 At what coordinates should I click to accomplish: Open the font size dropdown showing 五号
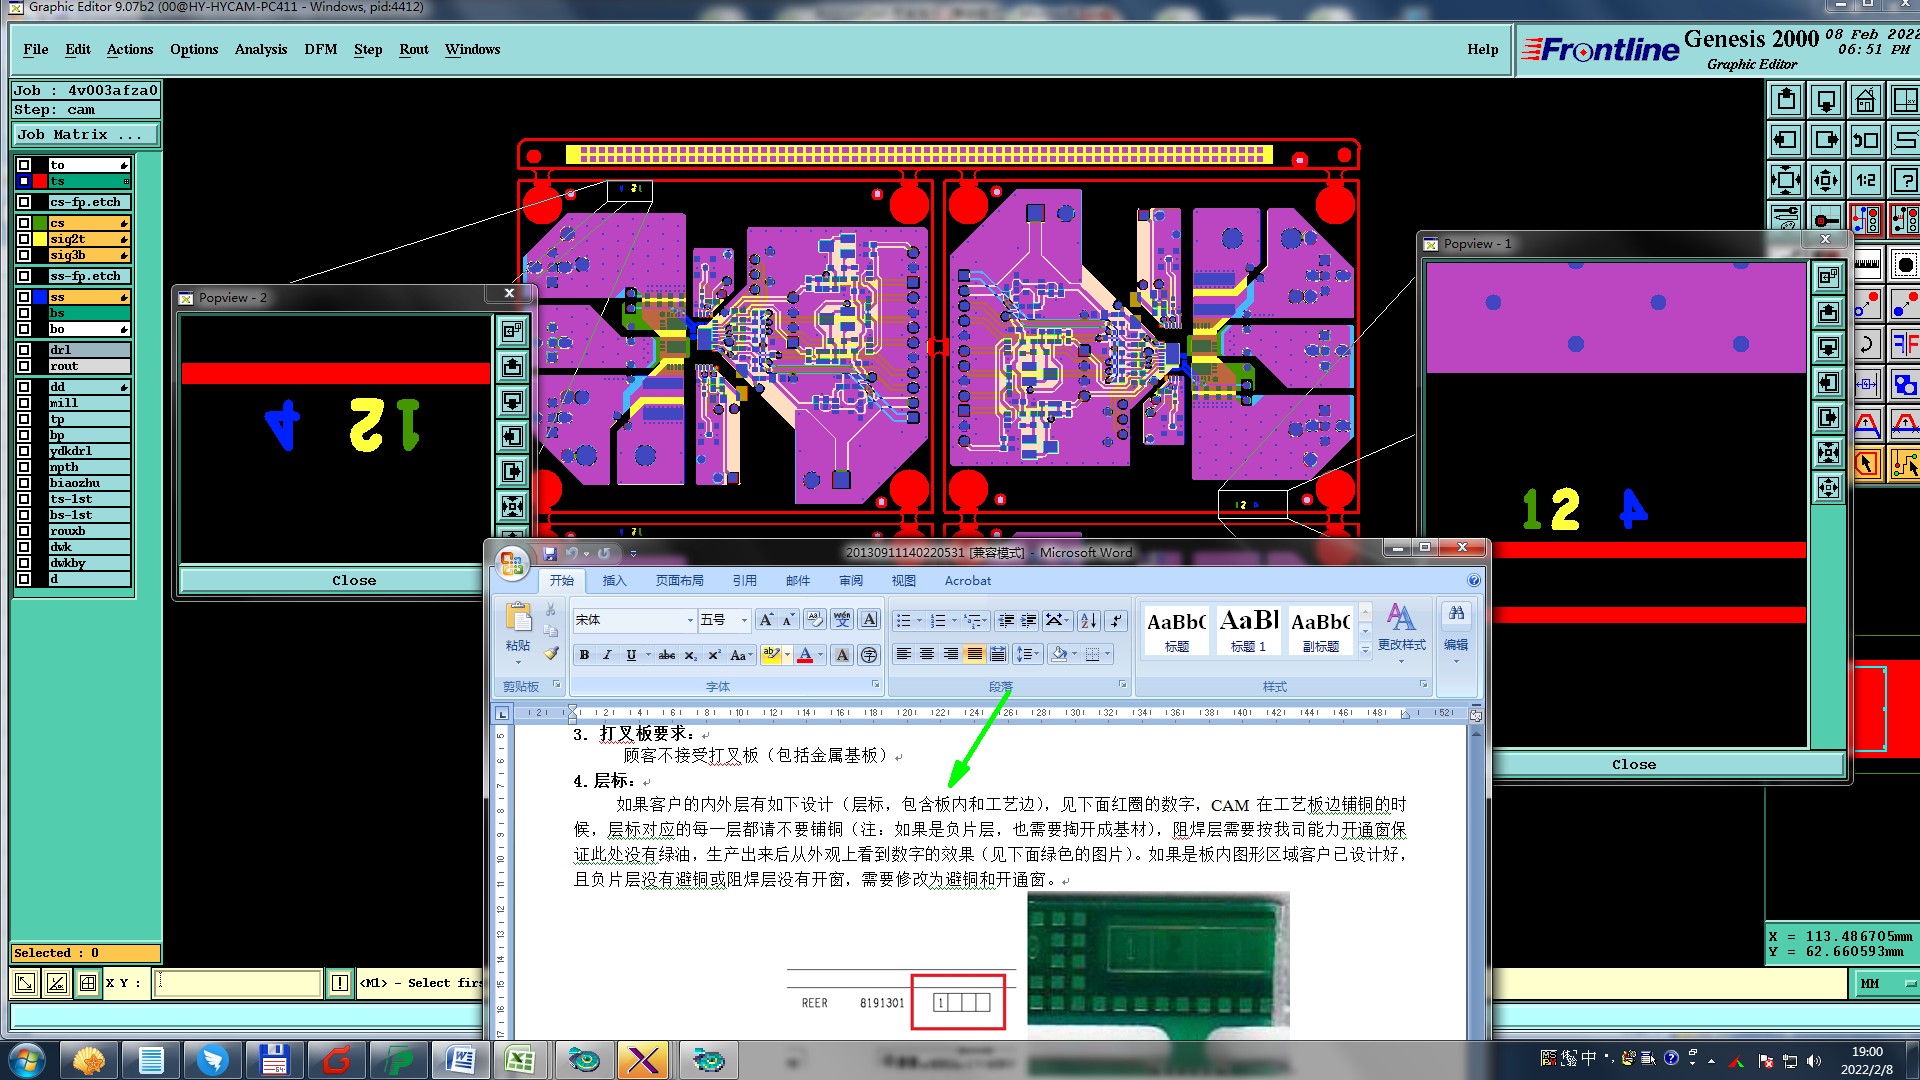click(x=744, y=621)
